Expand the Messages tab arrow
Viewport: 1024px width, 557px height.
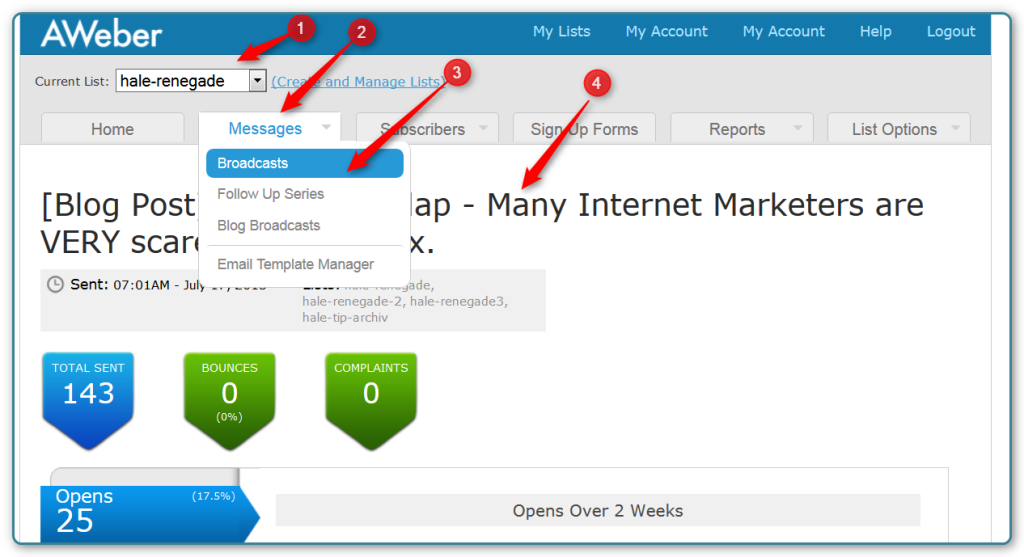coord(327,127)
